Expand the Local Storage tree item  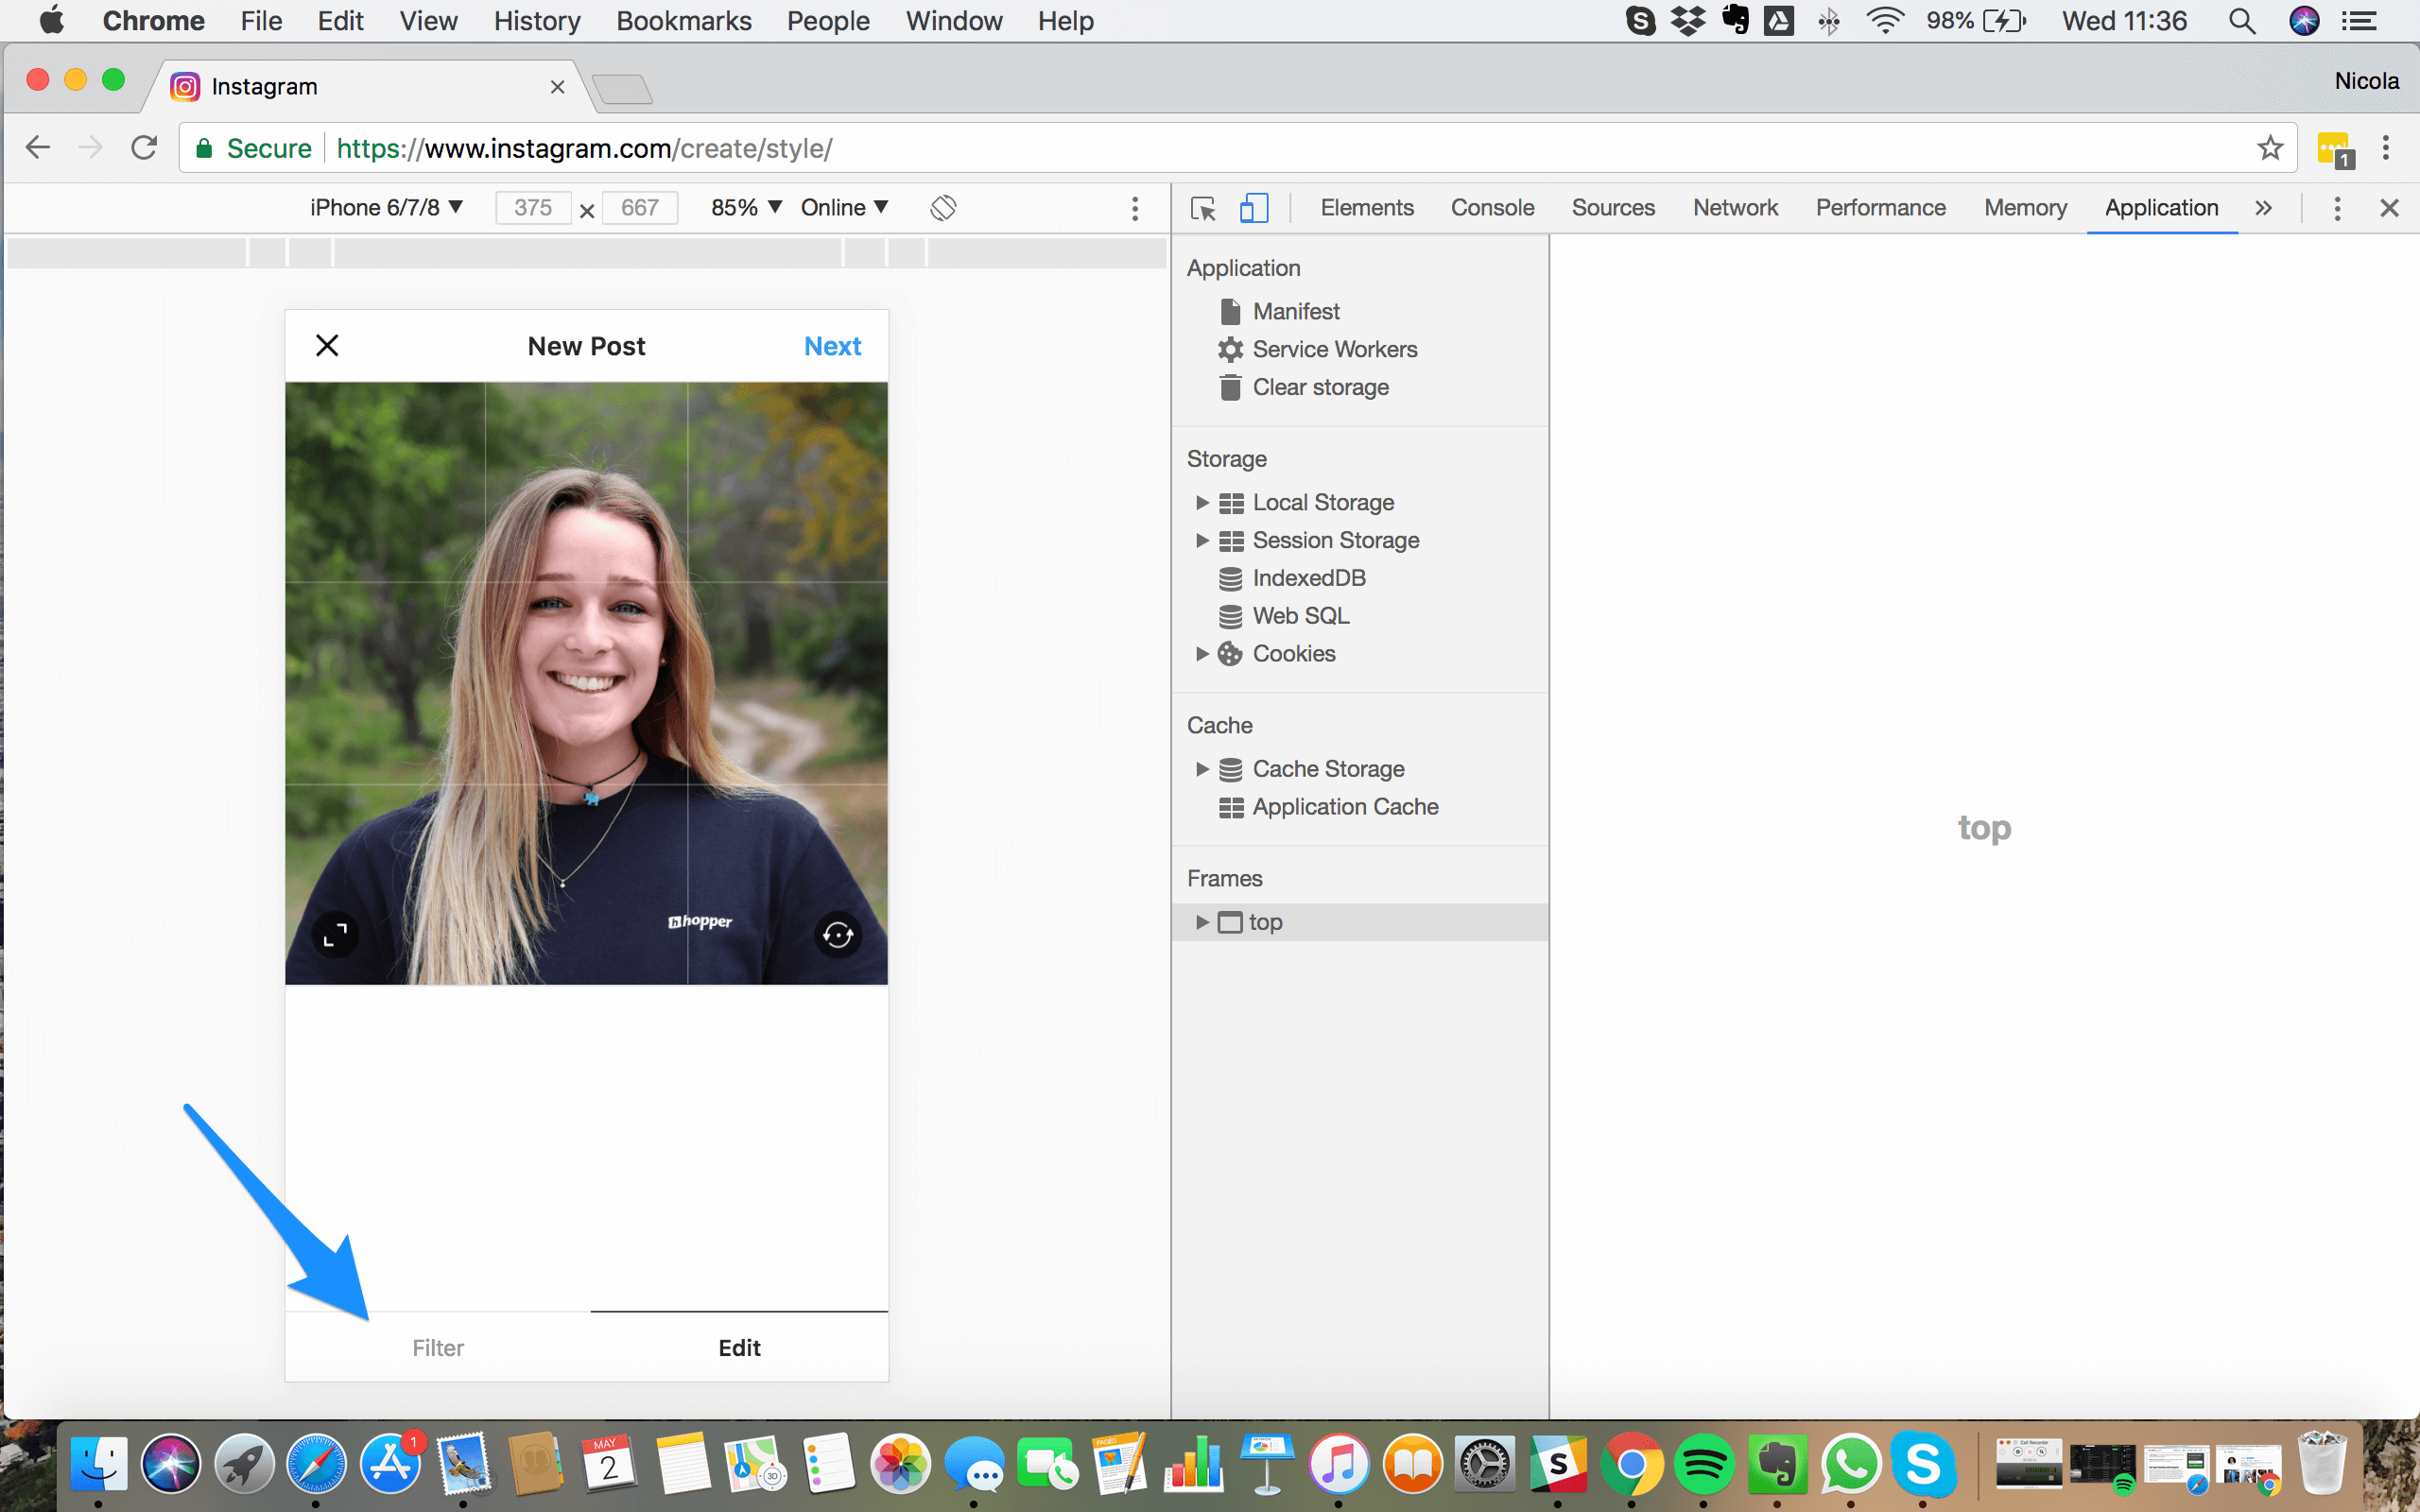click(1202, 502)
